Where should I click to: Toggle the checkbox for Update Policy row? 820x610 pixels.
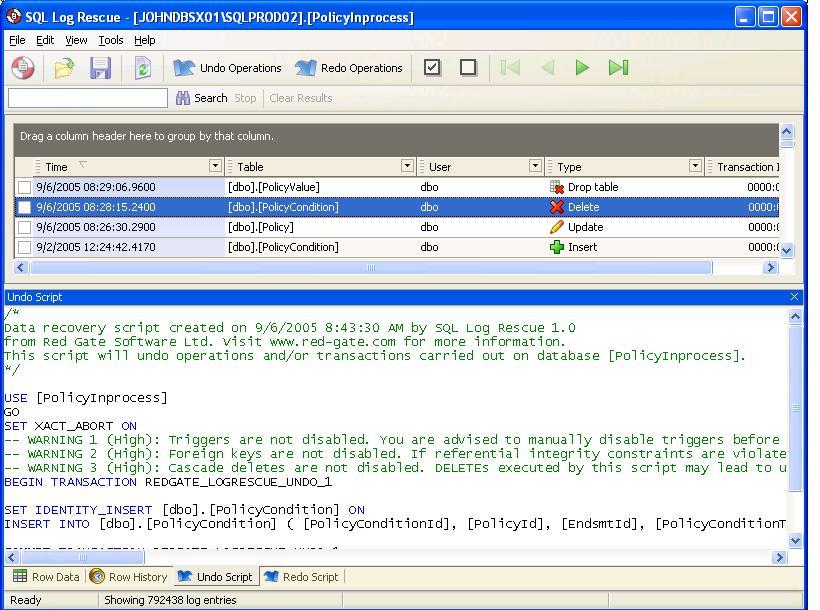[x=25, y=227]
